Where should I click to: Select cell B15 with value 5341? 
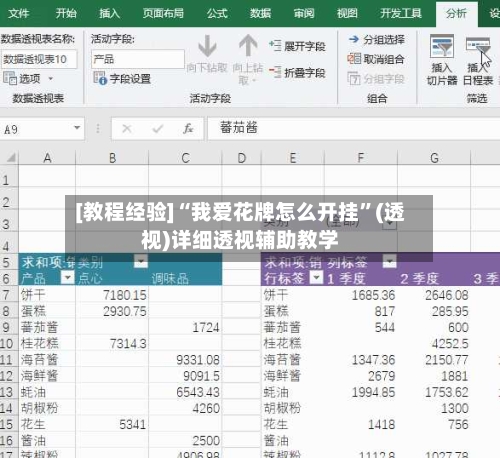click(112, 424)
